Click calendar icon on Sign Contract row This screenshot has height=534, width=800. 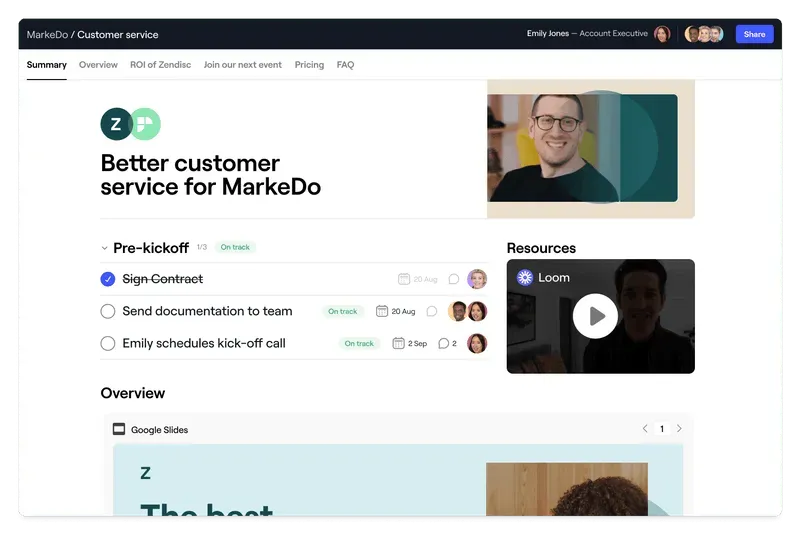click(x=404, y=279)
